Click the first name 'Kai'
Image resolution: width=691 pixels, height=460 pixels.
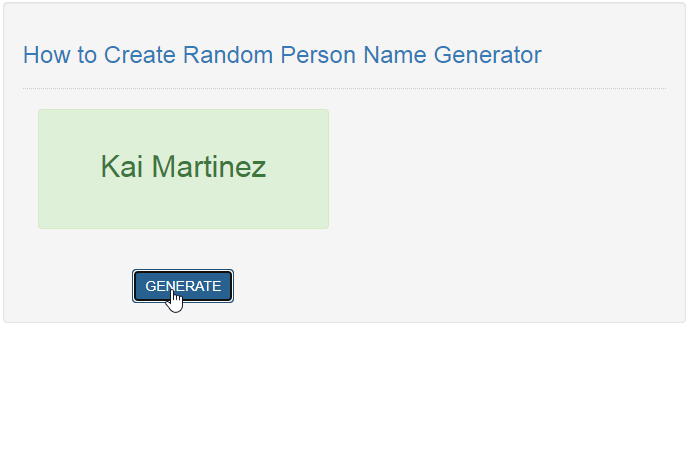click(122, 167)
